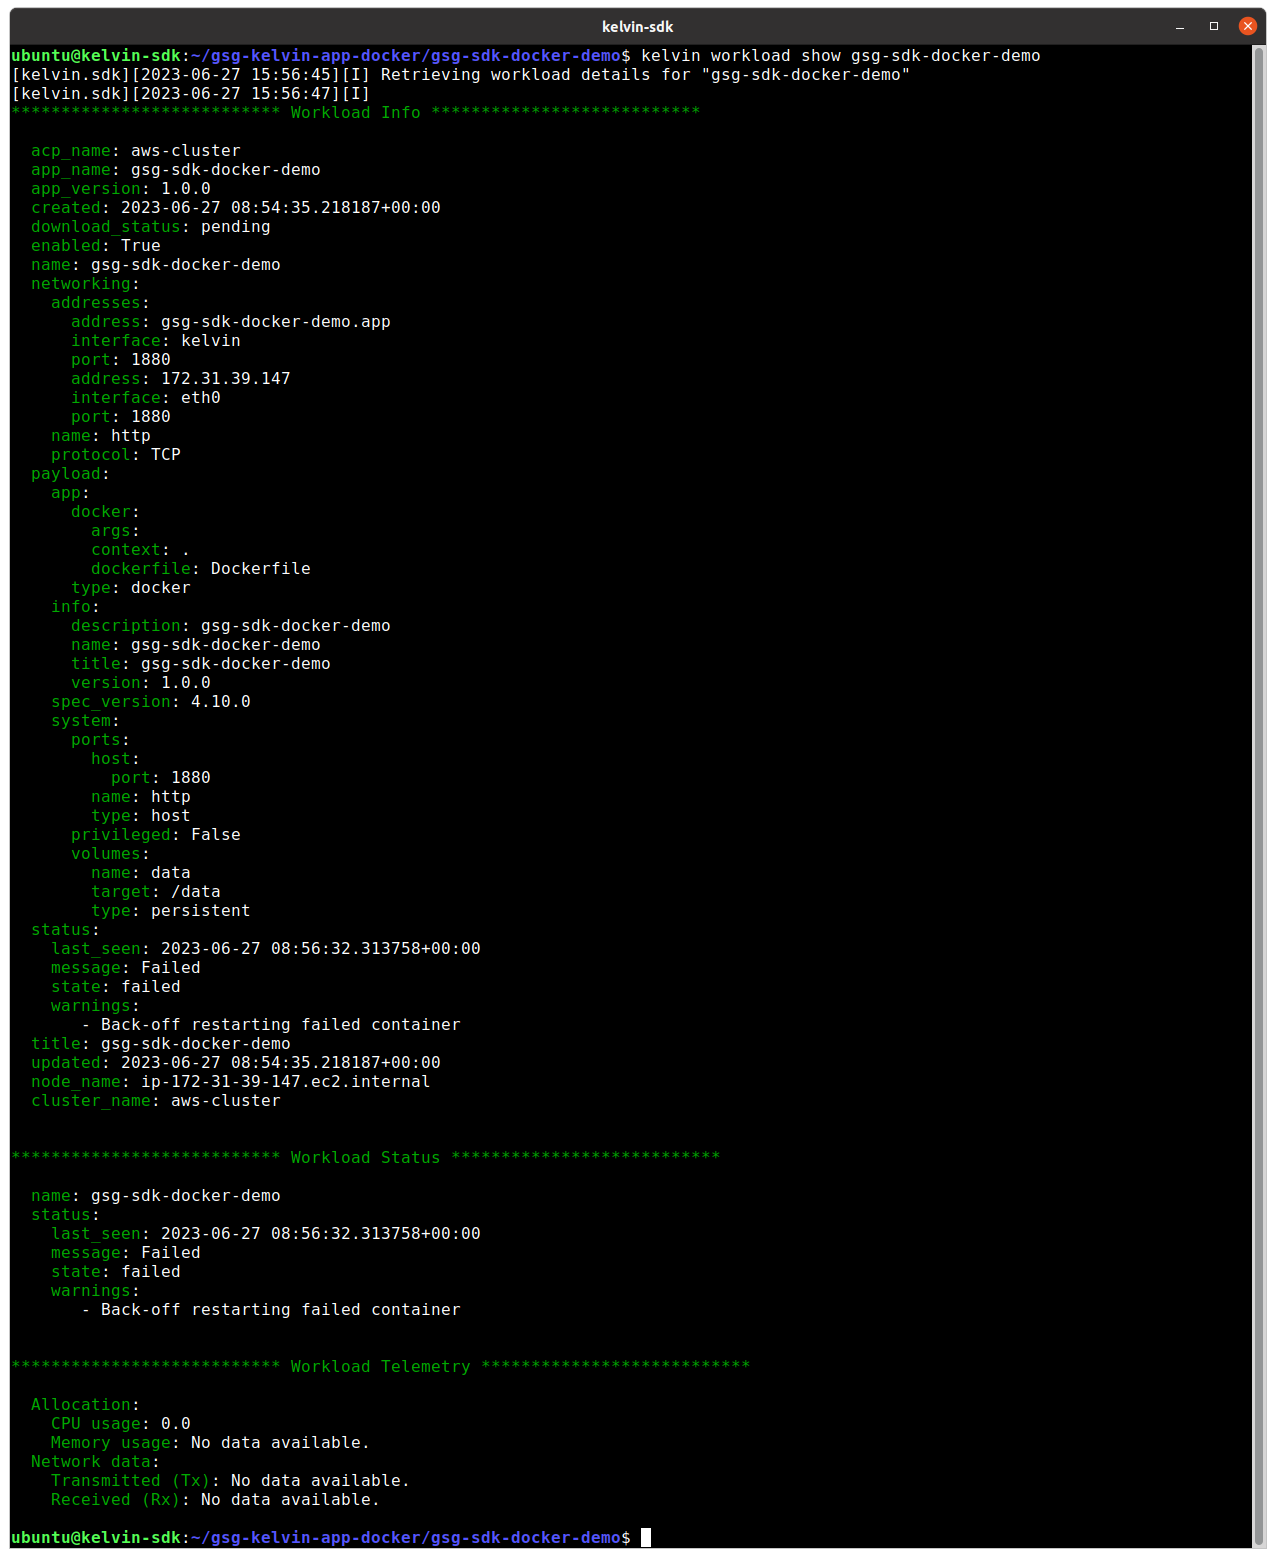
Task: Maximize the kelvin-sdk terminal window
Action: point(1214,26)
